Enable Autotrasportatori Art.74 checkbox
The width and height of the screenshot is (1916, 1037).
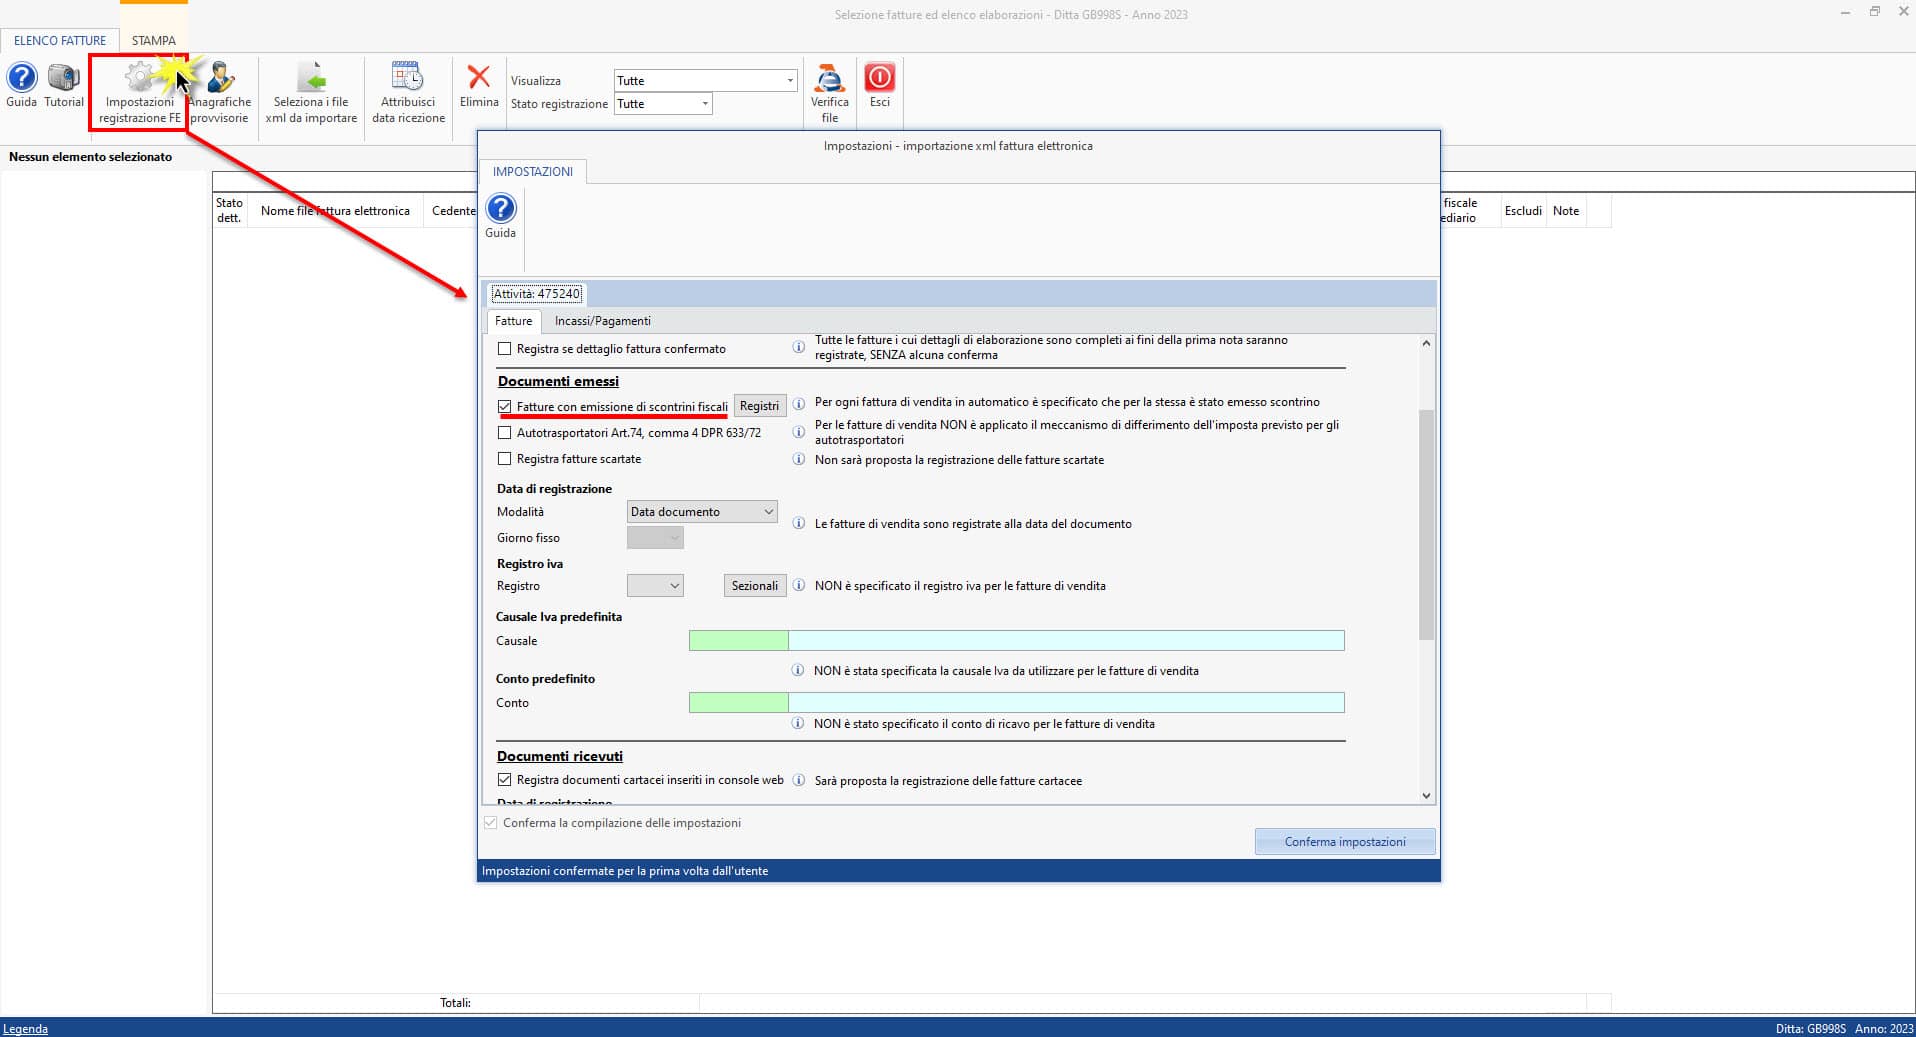pyautogui.click(x=505, y=433)
